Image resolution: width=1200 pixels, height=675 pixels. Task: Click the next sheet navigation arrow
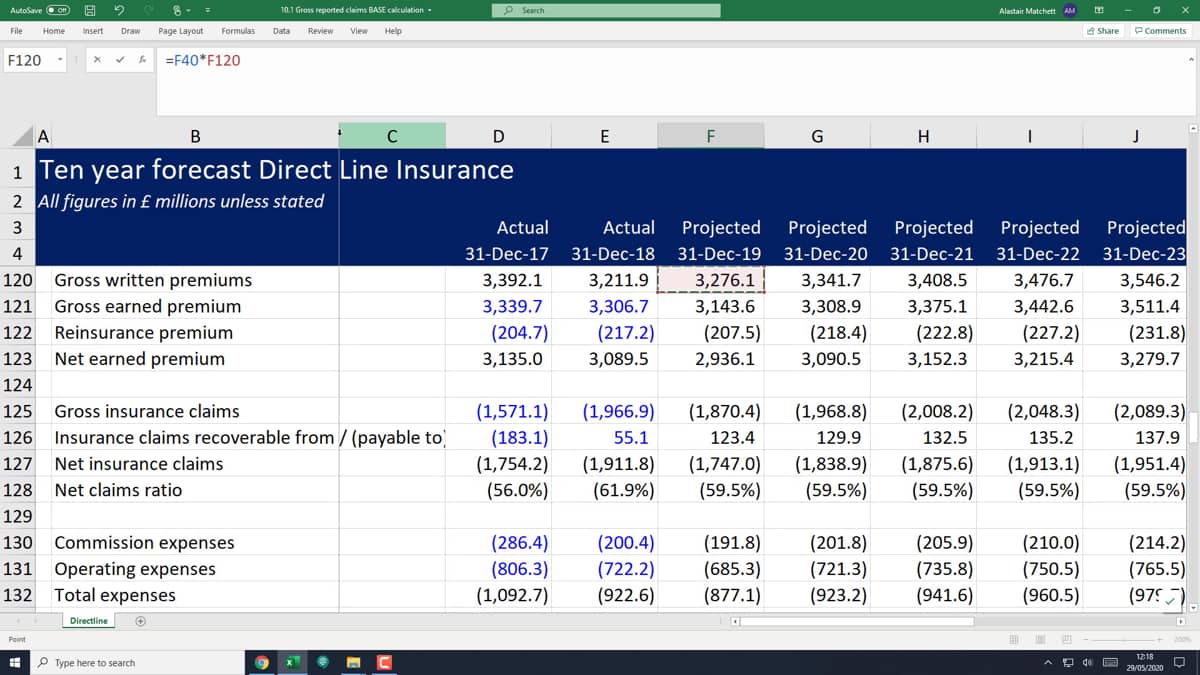[x=37, y=621]
